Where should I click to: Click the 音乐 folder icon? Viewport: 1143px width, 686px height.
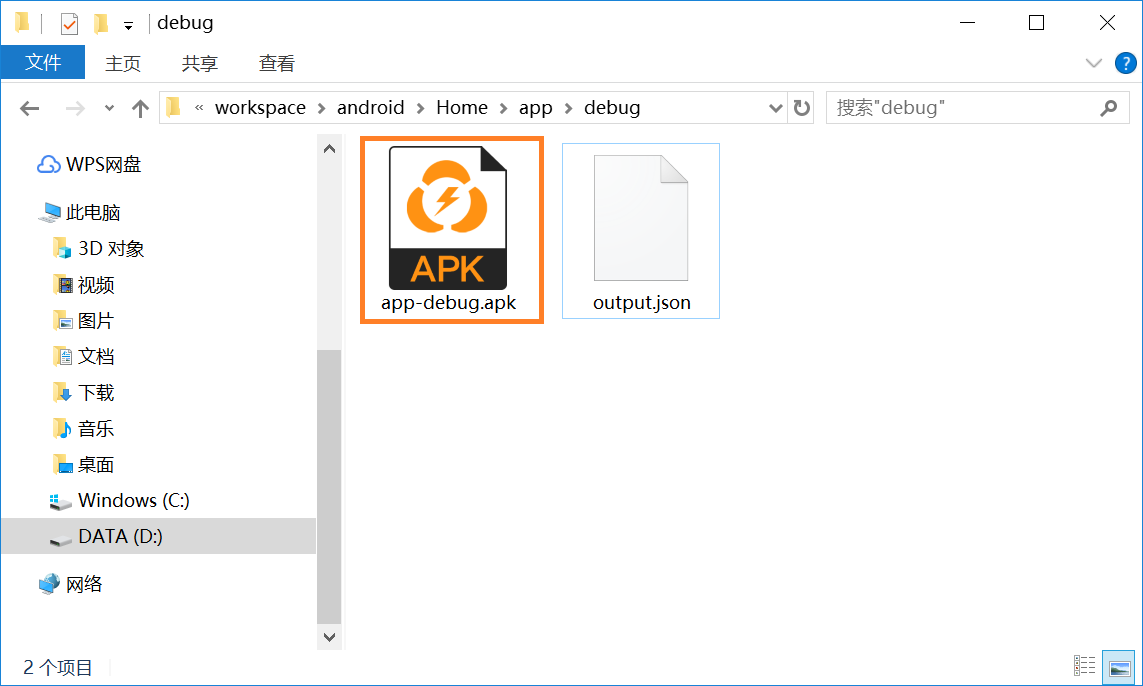click(63, 429)
